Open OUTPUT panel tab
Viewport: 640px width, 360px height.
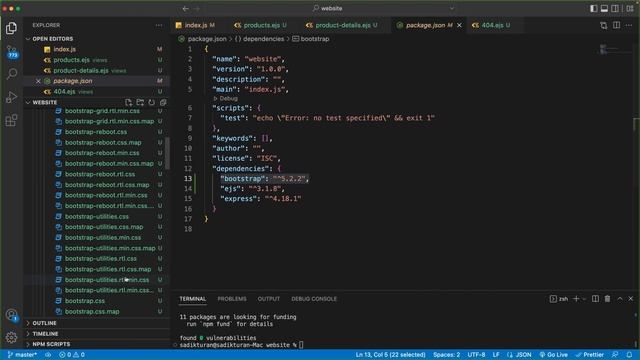(x=269, y=299)
